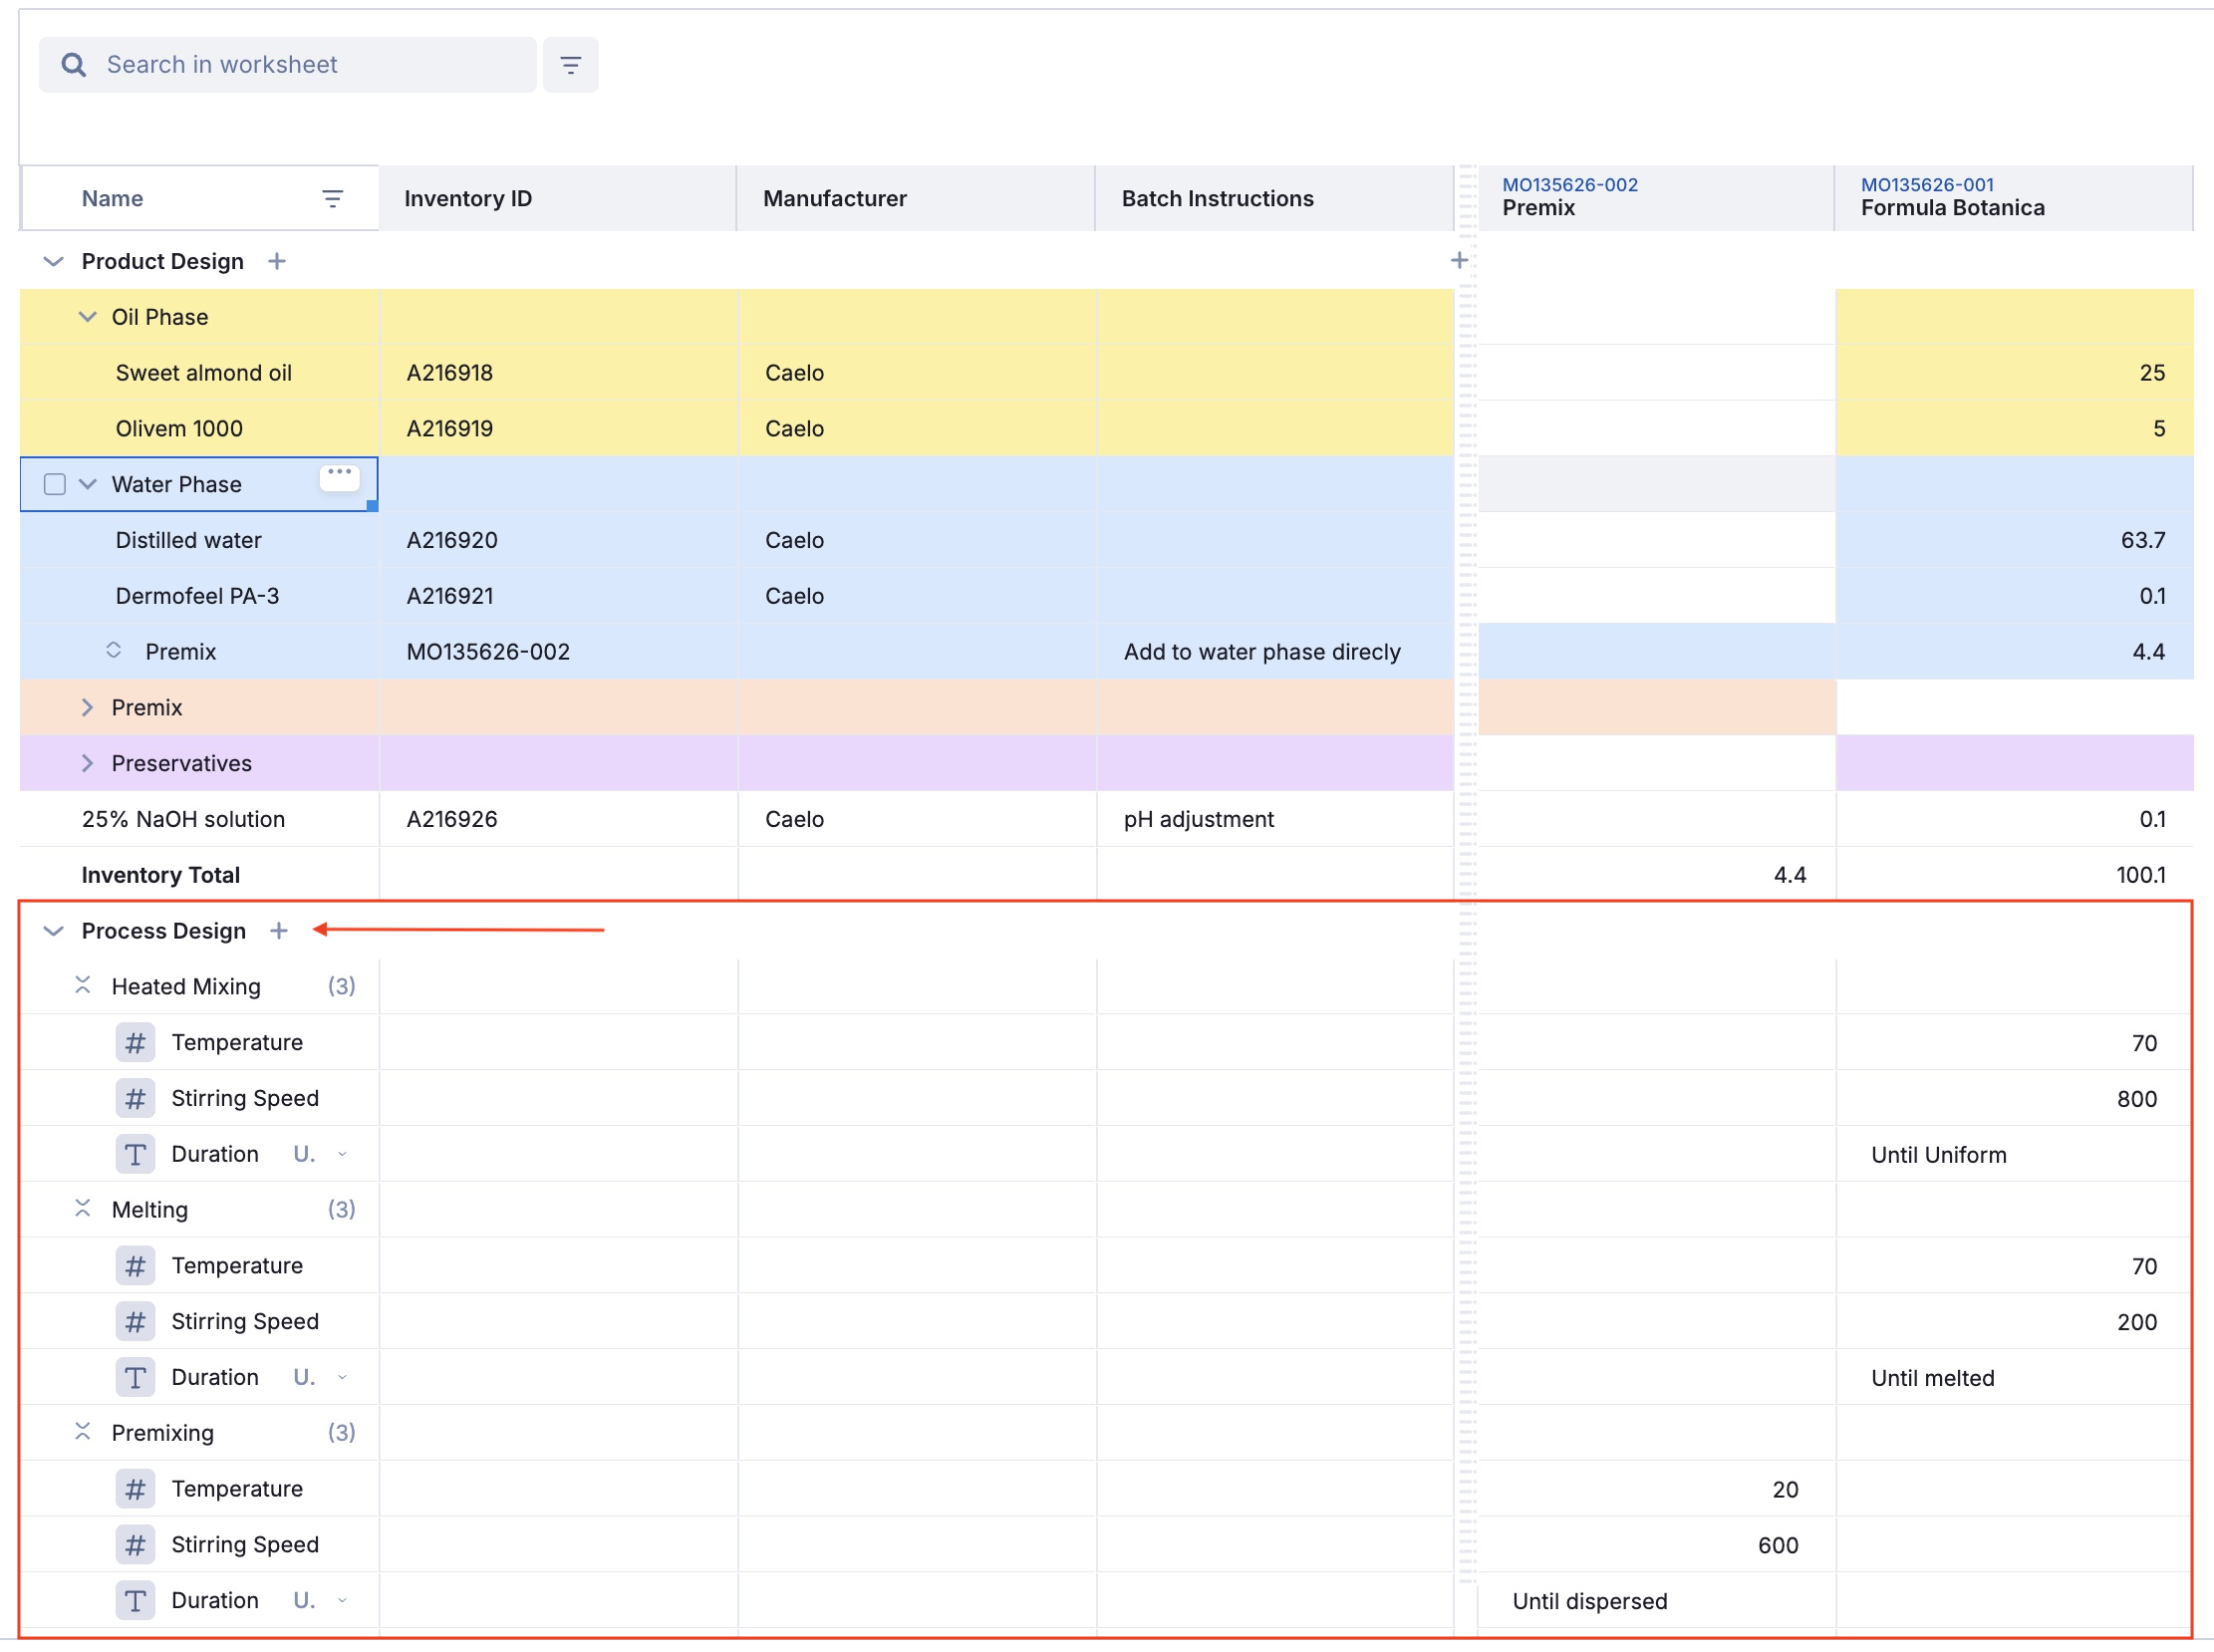Collapse the Heated Mixing step group
Image resolution: width=2214 pixels, height=1652 pixels.
click(83, 986)
